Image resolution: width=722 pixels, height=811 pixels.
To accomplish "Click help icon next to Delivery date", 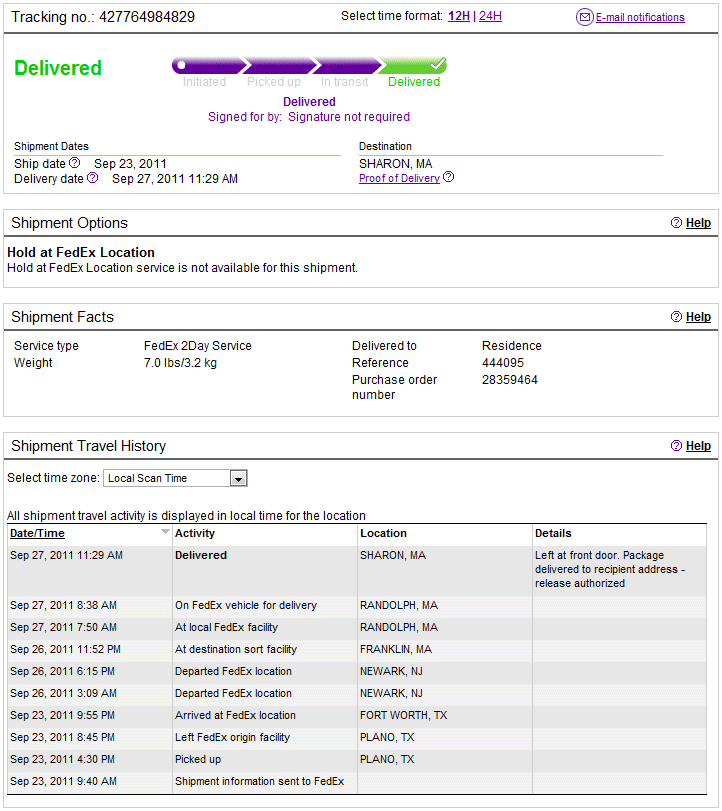I will (x=92, y=178).
